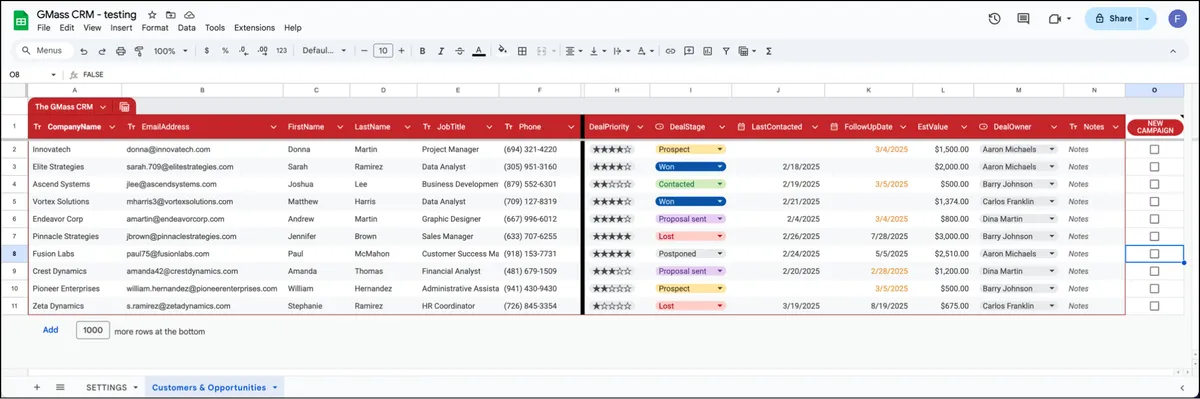This screenshot has width=1200, height=399.
Task: Open the fill color picker
Action: (503, 51)
